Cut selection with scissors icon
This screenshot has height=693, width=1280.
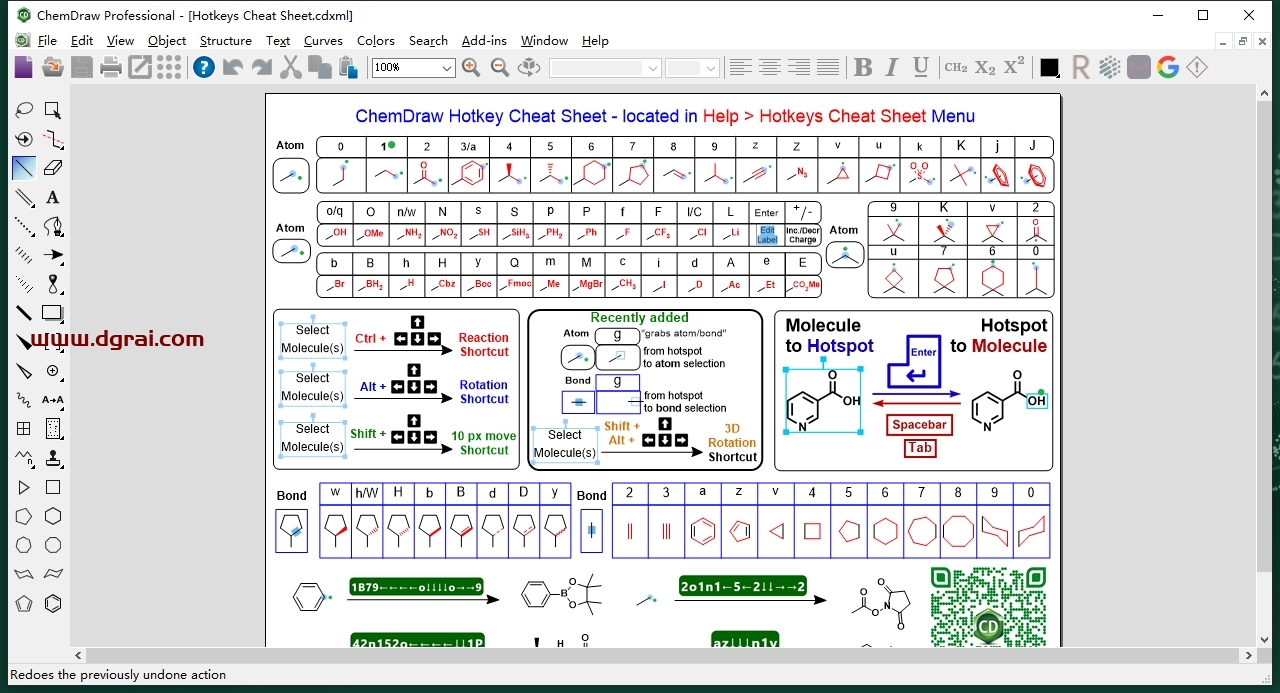[x=291, y=67]
